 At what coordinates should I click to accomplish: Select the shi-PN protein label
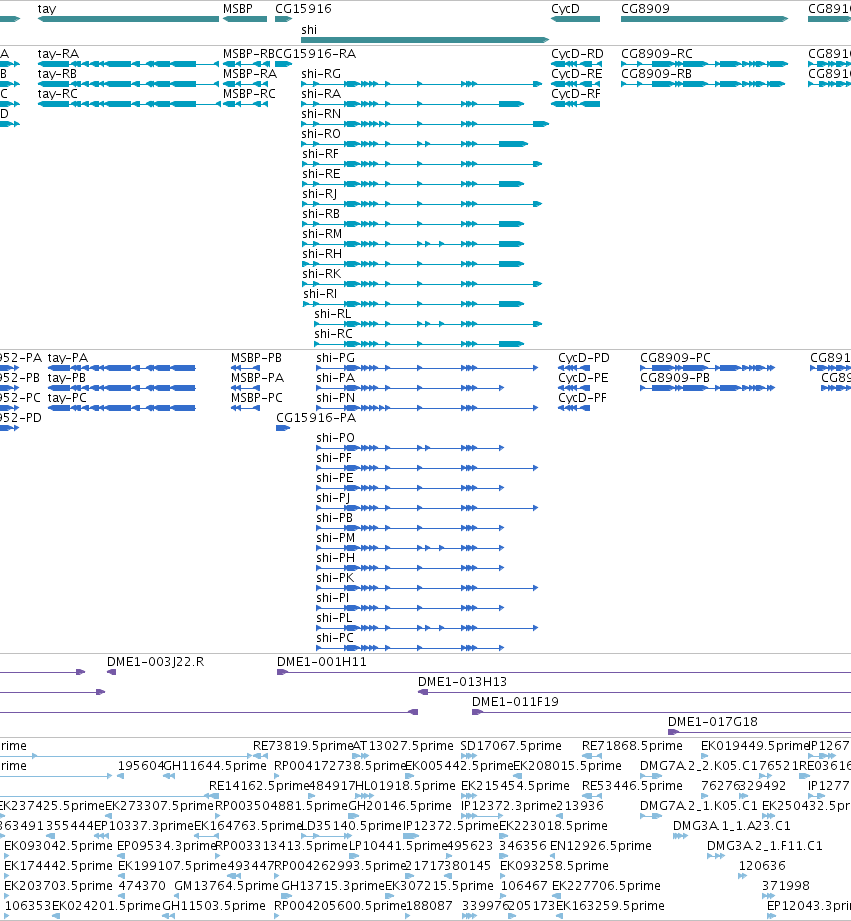(336, 398)
